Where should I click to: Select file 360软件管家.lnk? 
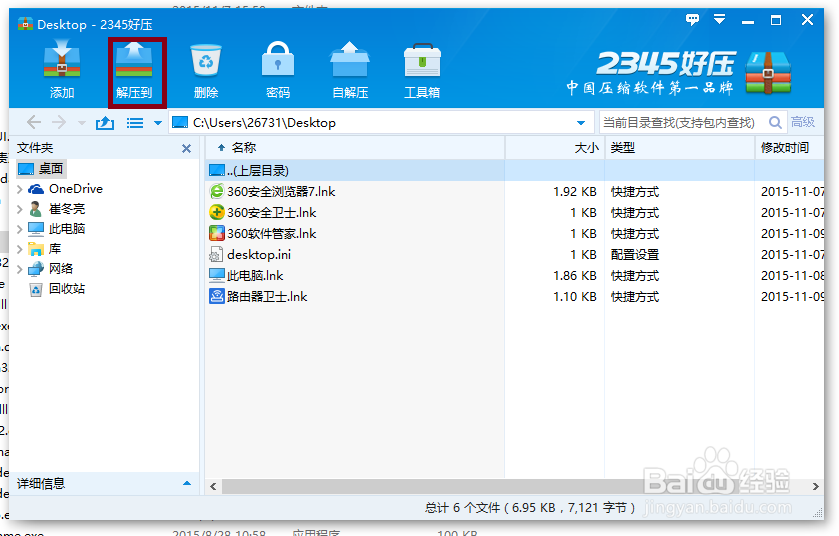(271, 234)
